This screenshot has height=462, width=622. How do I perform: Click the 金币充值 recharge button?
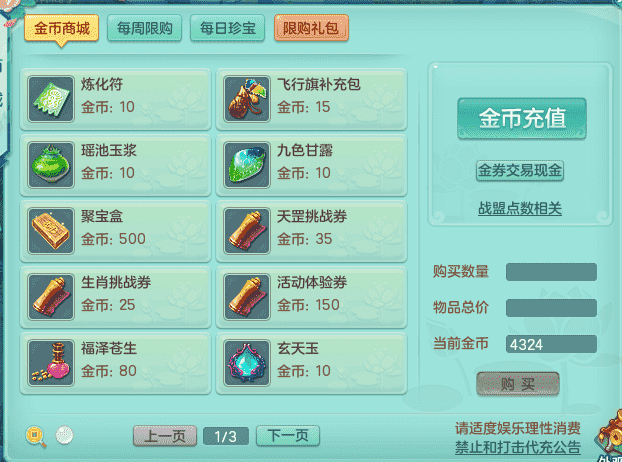coord(522,119)
